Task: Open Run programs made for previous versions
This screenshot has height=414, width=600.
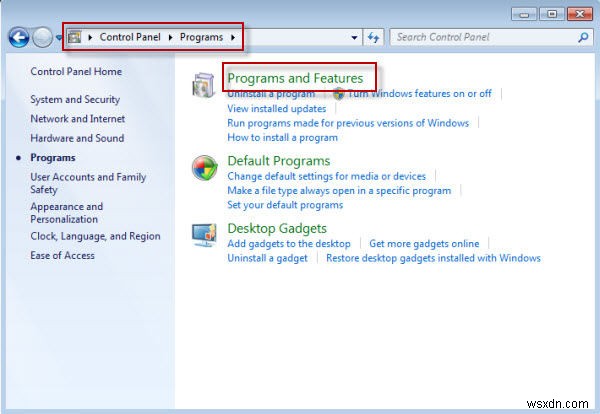Action: coord(348,123)
